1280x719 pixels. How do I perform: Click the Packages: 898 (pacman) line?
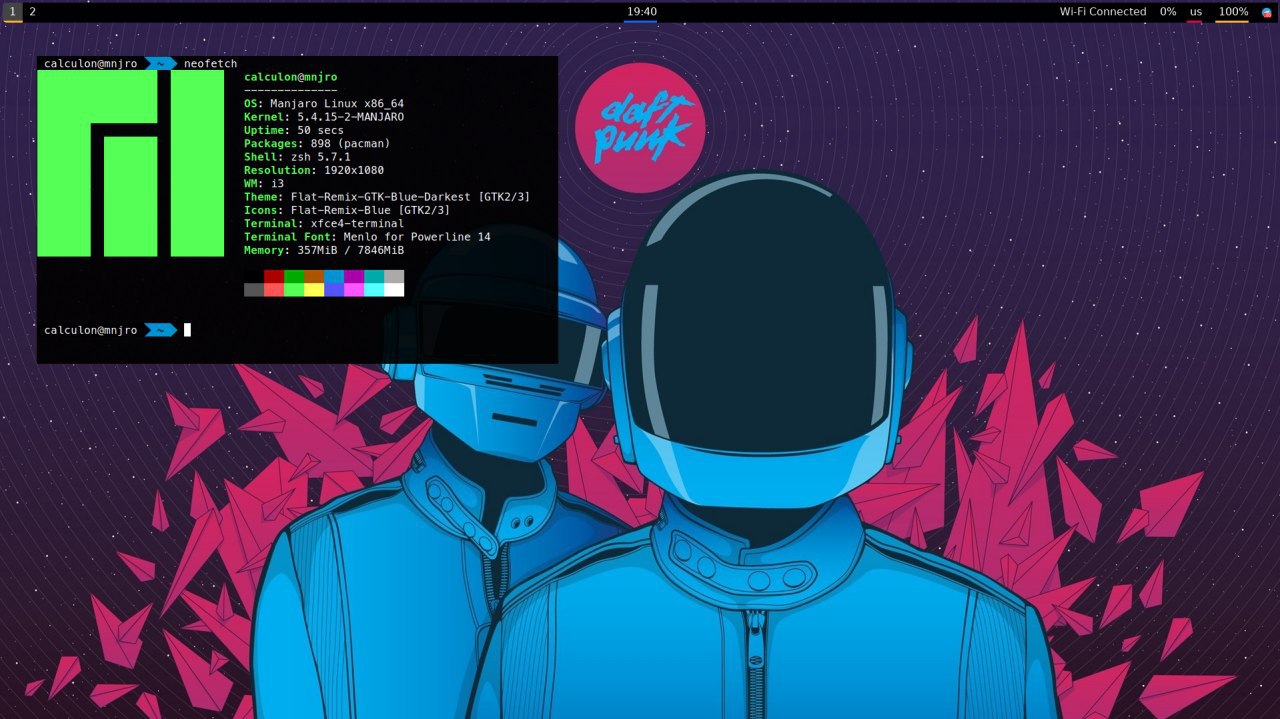pyautogui.click(x=317, y=143)
